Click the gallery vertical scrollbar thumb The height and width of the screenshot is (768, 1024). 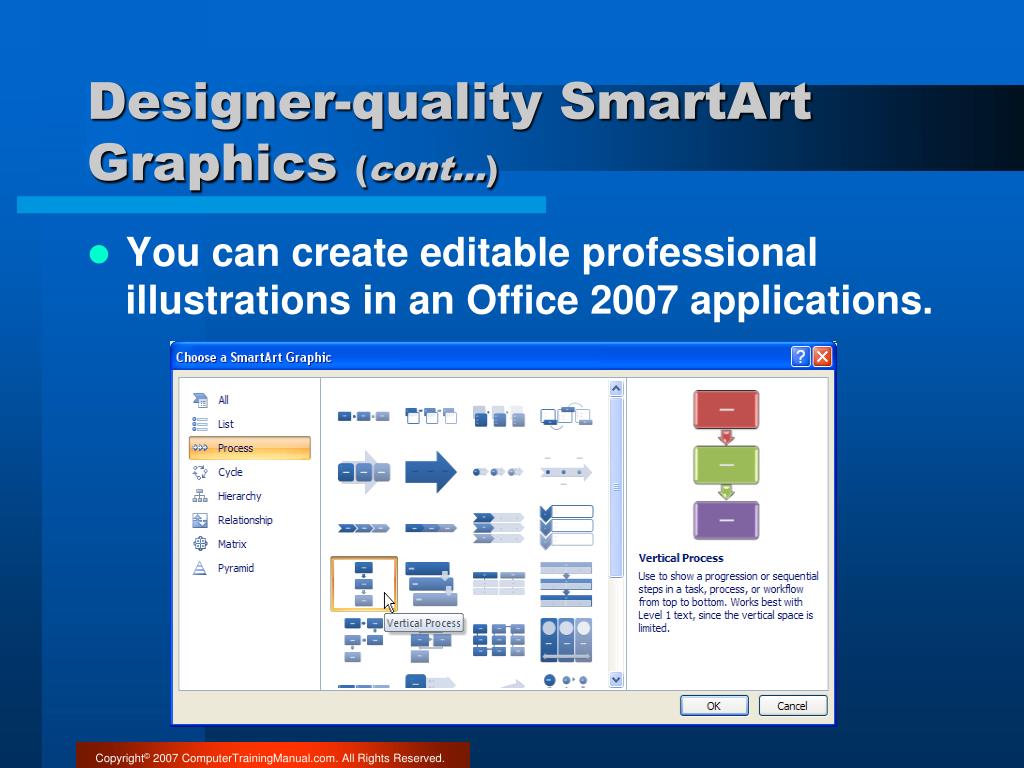[616, 487]
